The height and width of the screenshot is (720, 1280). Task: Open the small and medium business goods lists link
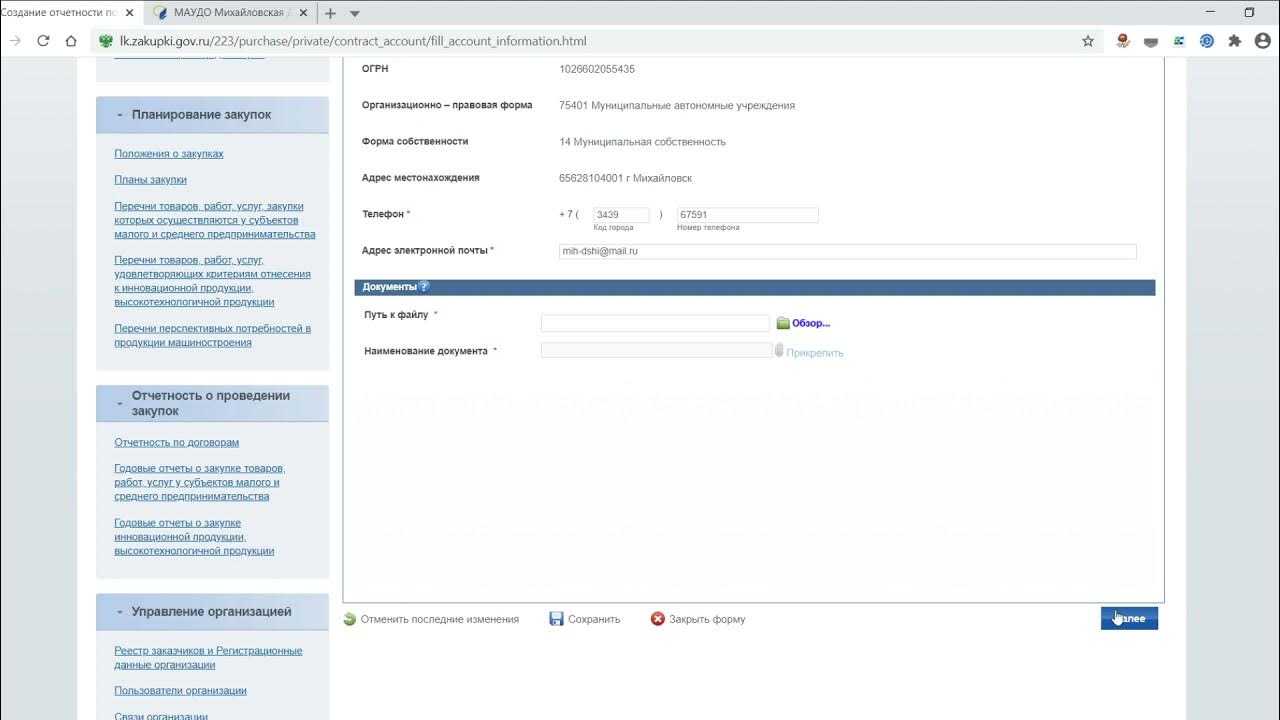coord(215,220)
